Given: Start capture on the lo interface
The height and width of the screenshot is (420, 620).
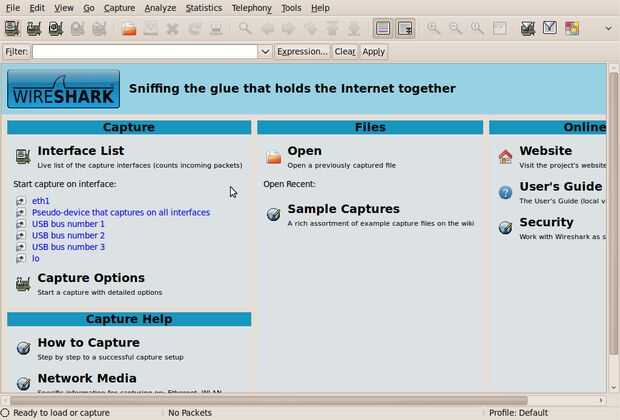Looking at the screenshot, I should [36, 258].
